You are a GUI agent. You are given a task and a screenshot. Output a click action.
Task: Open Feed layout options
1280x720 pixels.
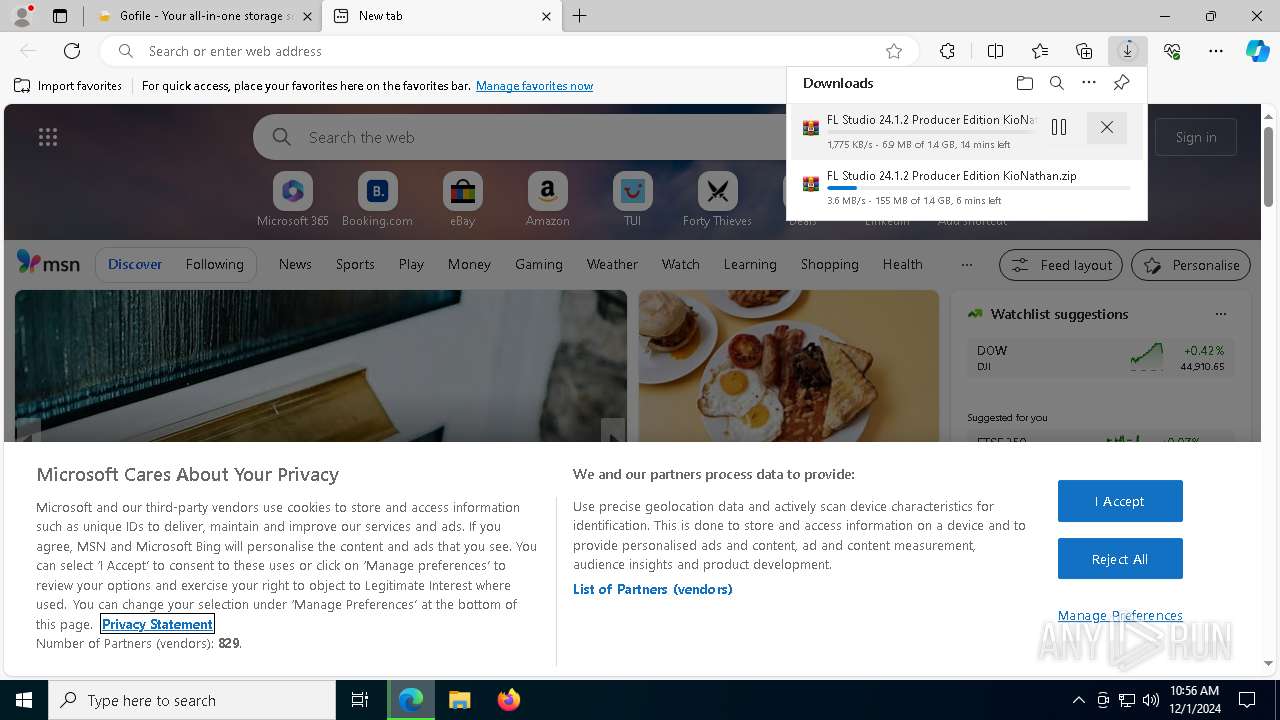(1061, 265)
